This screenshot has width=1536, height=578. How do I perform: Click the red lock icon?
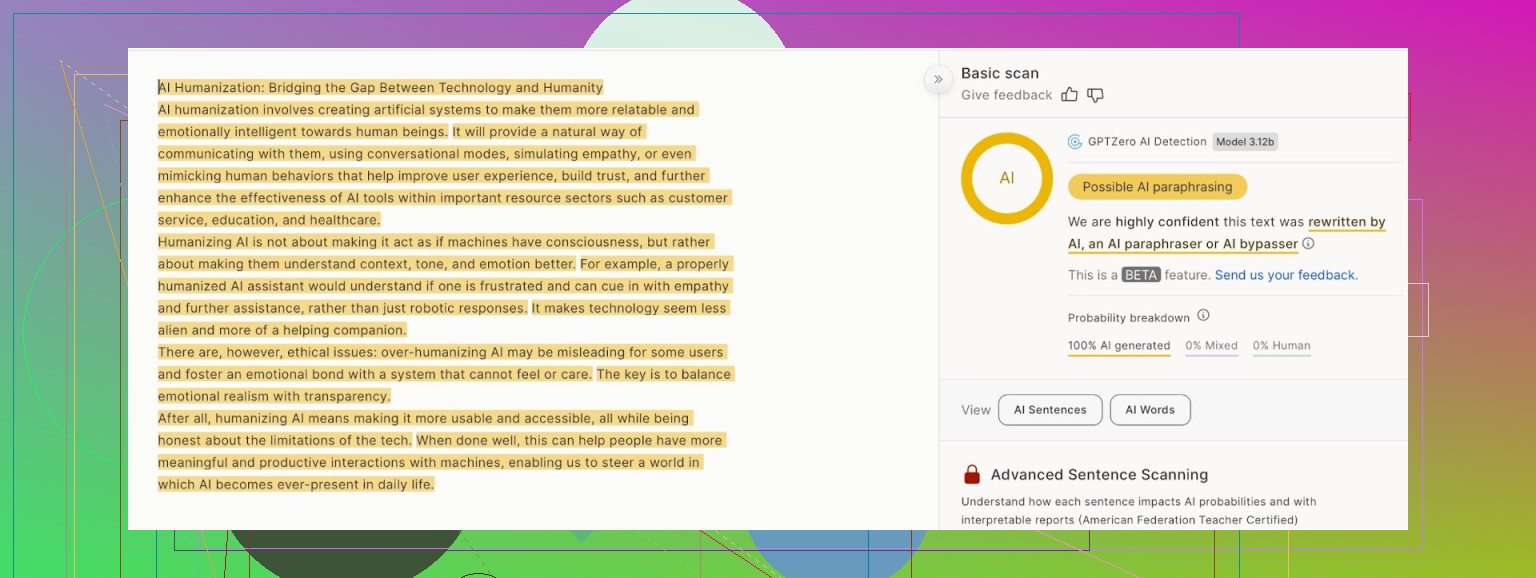point(971,475)
